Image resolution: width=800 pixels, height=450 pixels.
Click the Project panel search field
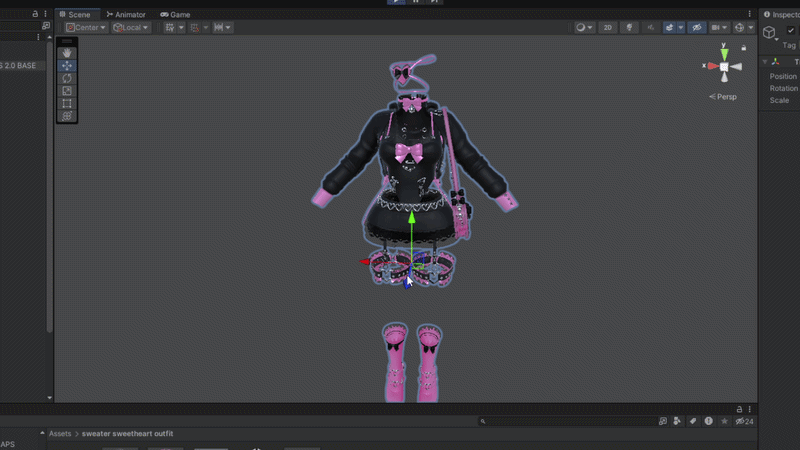[570, 422]
